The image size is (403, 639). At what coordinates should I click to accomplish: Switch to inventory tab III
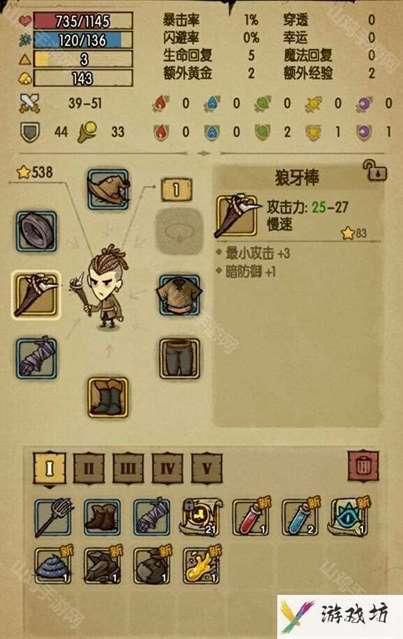(128, 469)
